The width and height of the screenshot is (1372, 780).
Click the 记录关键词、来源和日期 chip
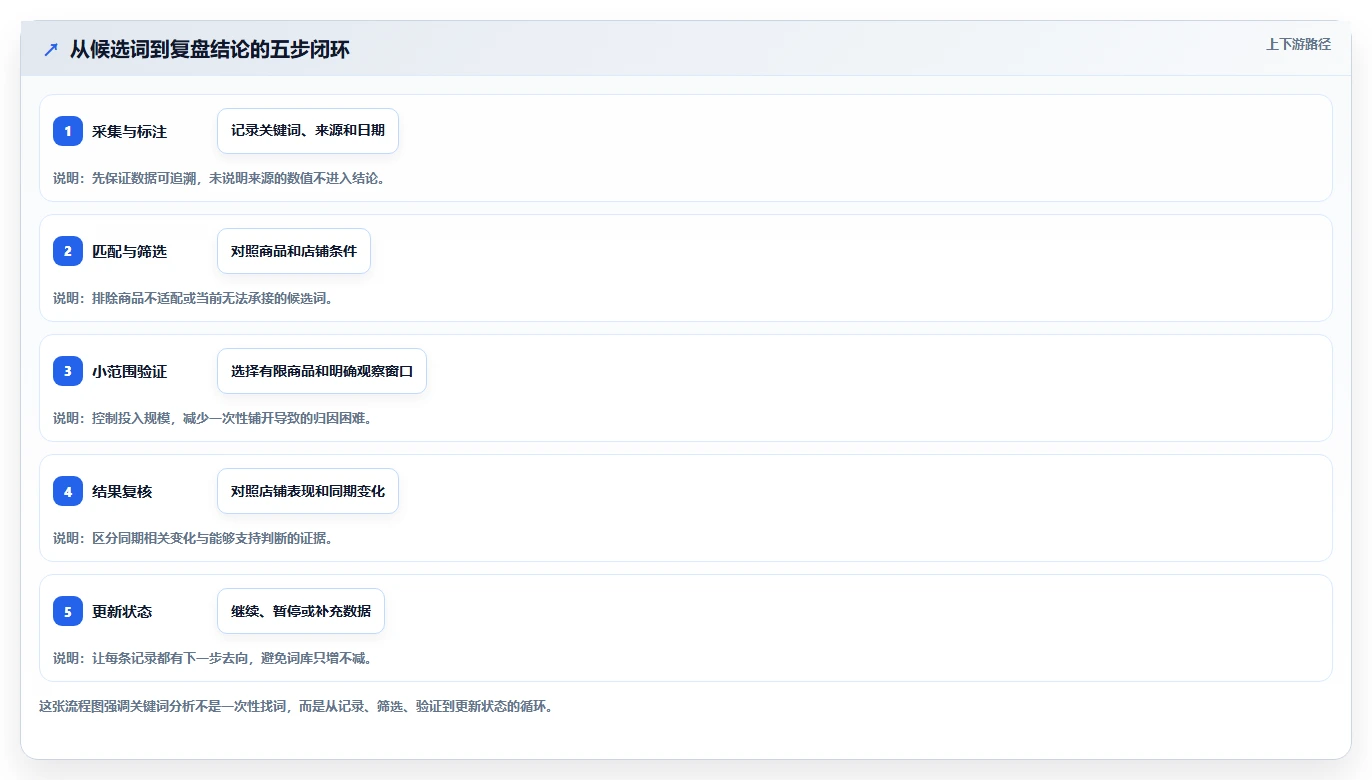point(308,131)
